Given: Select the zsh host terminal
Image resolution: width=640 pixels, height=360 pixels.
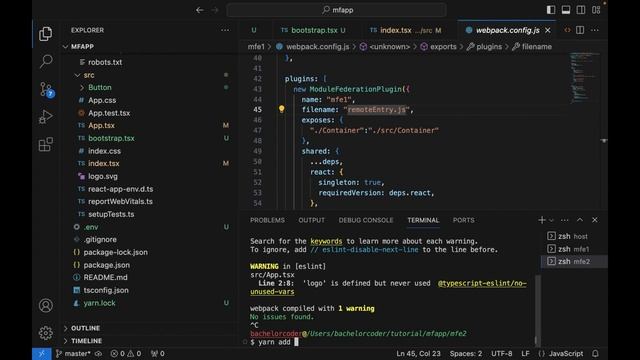Looking at the screenshot, I should pyautogui.click(x=574, y=236).
